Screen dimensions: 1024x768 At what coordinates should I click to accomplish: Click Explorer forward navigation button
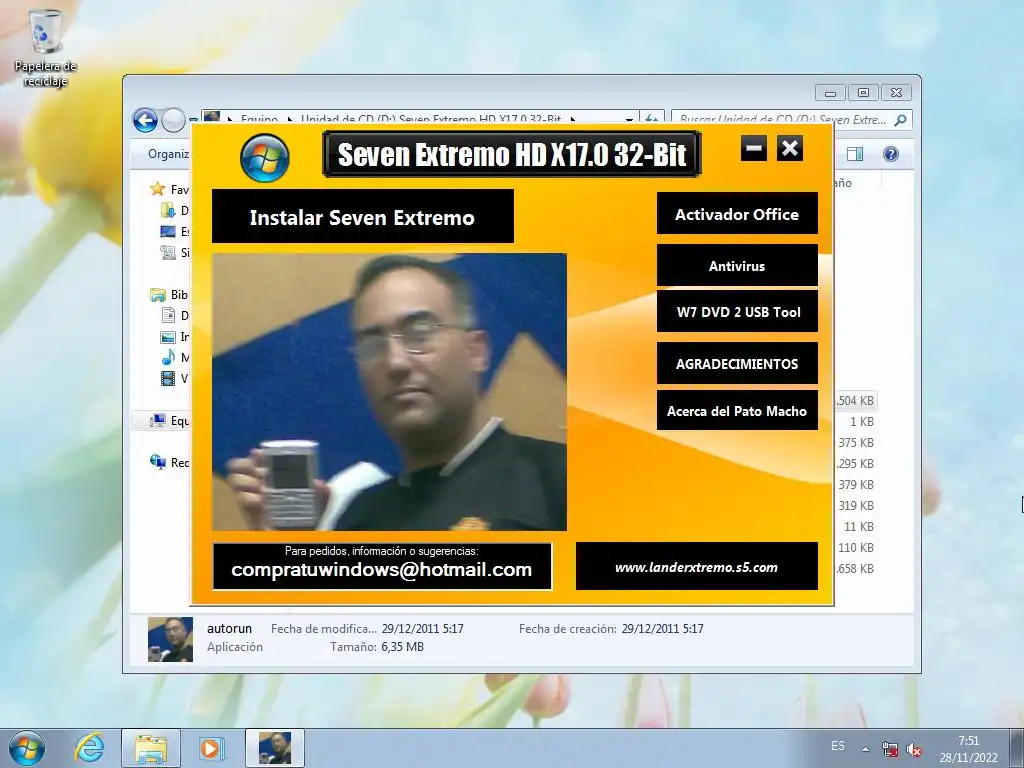click(x=173, y=120)
